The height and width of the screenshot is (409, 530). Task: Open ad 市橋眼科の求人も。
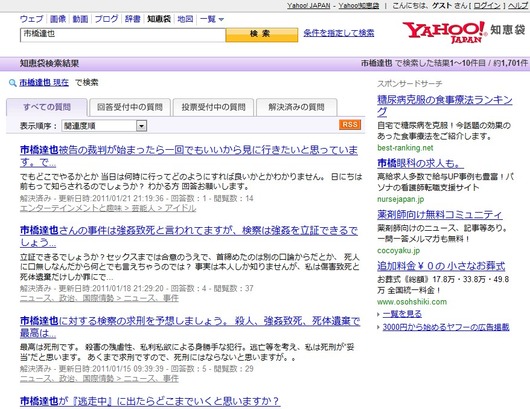[420, 163]
